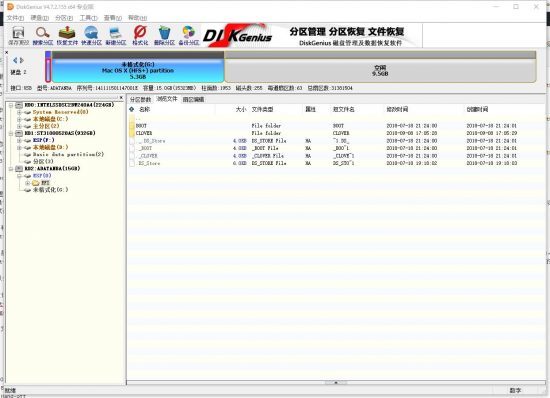Click the 新建分区 new partition icon
This screenshot has height=398, width=550.
(116, 35)
